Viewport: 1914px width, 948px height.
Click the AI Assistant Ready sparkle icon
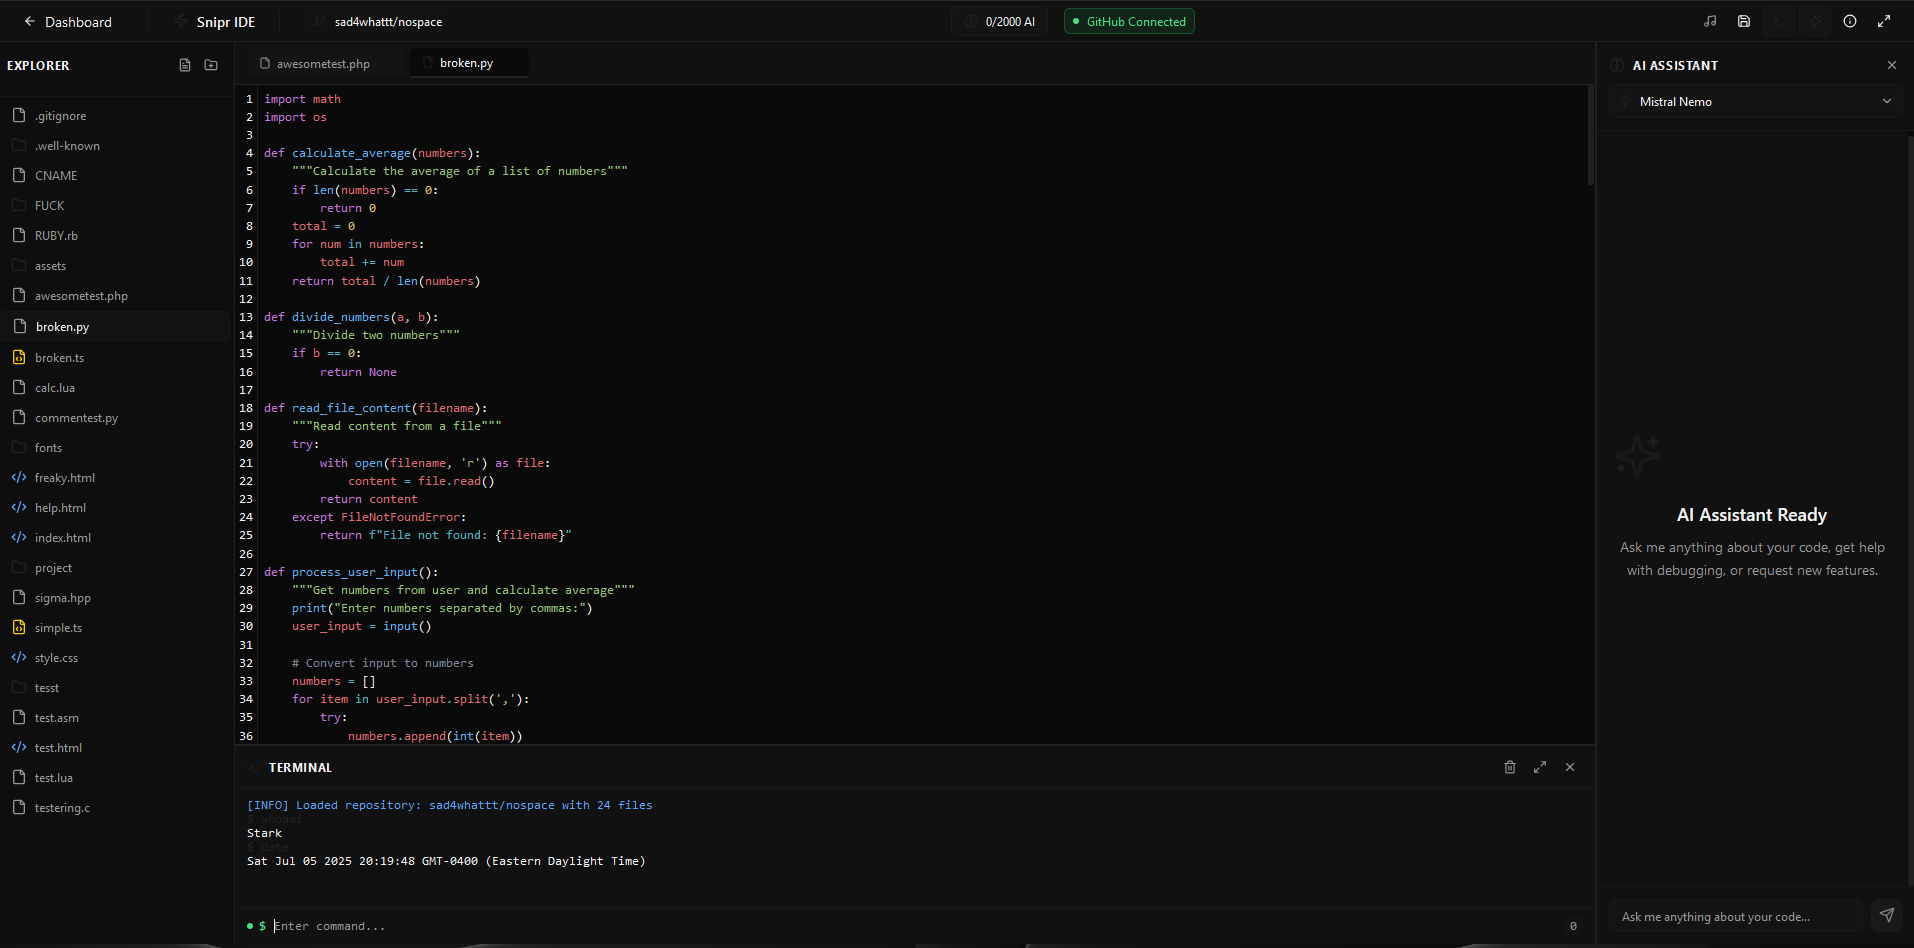1637,456
